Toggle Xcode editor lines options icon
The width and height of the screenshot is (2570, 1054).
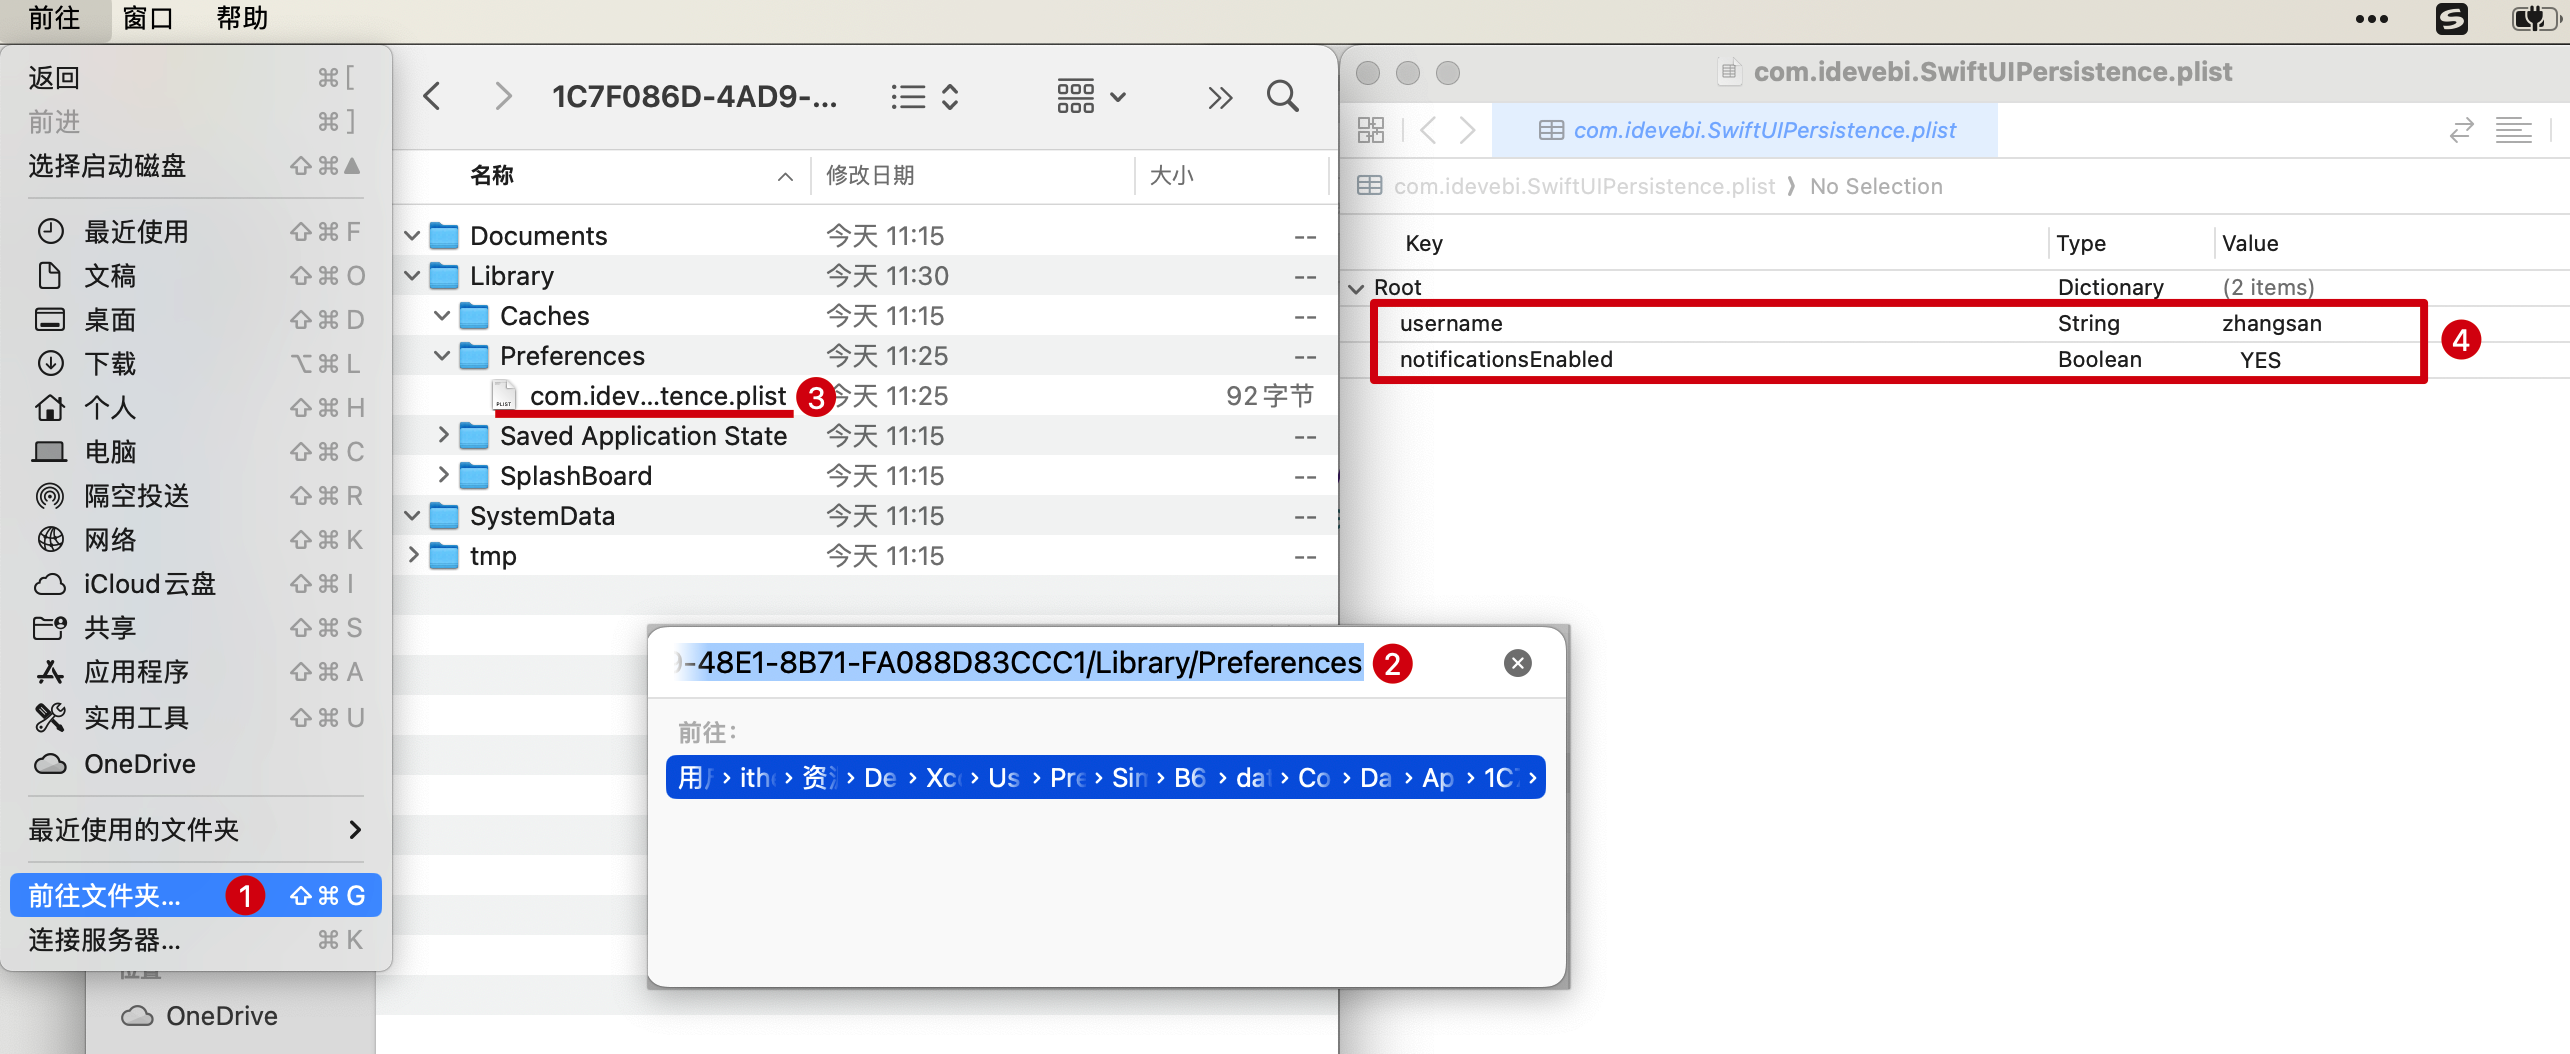click(2513, 130)
